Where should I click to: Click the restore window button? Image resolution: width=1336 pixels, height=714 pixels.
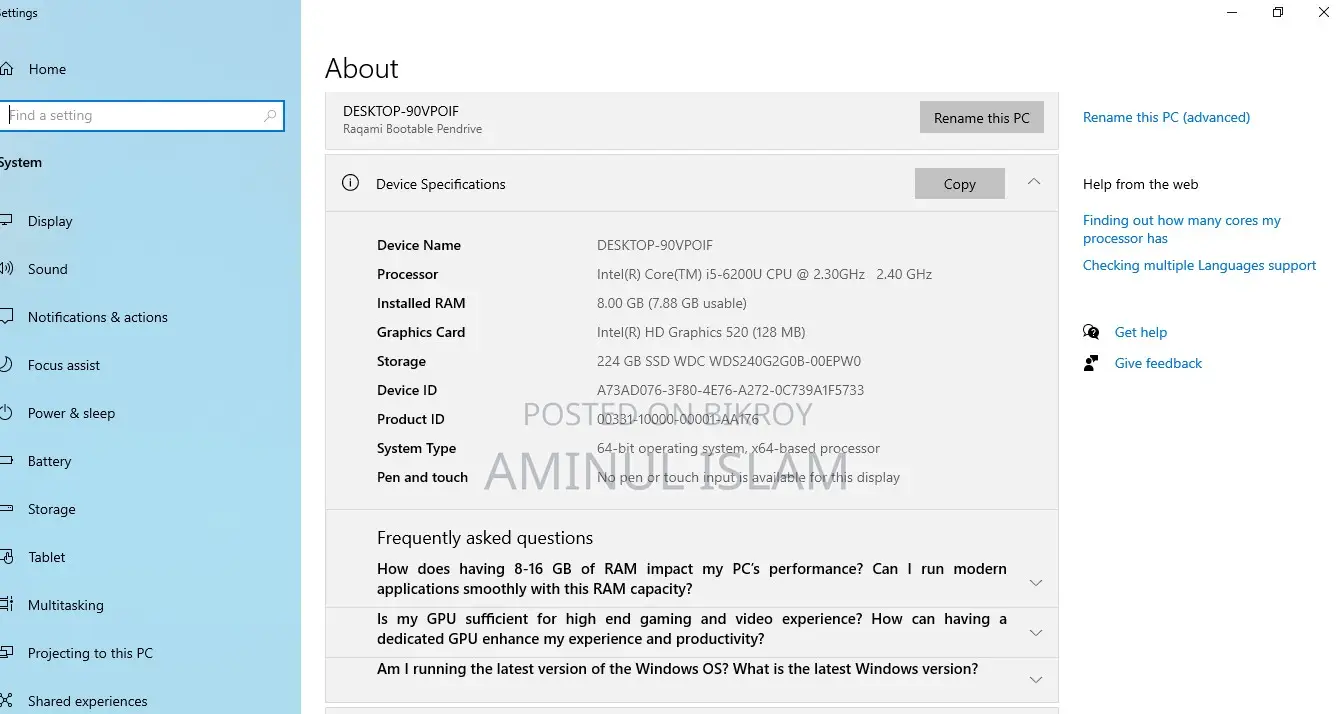click(x=1278, y=12)
